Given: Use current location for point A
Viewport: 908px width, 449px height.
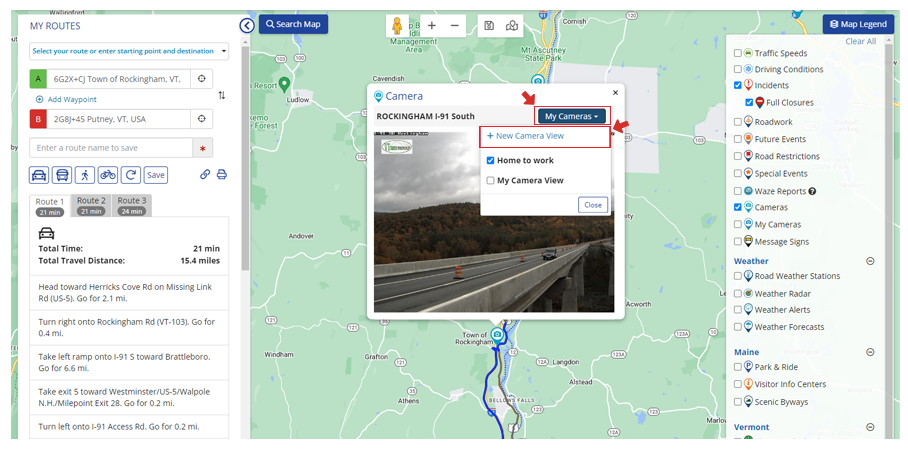Looking at the screenshot, I should [x=202, y=79].
